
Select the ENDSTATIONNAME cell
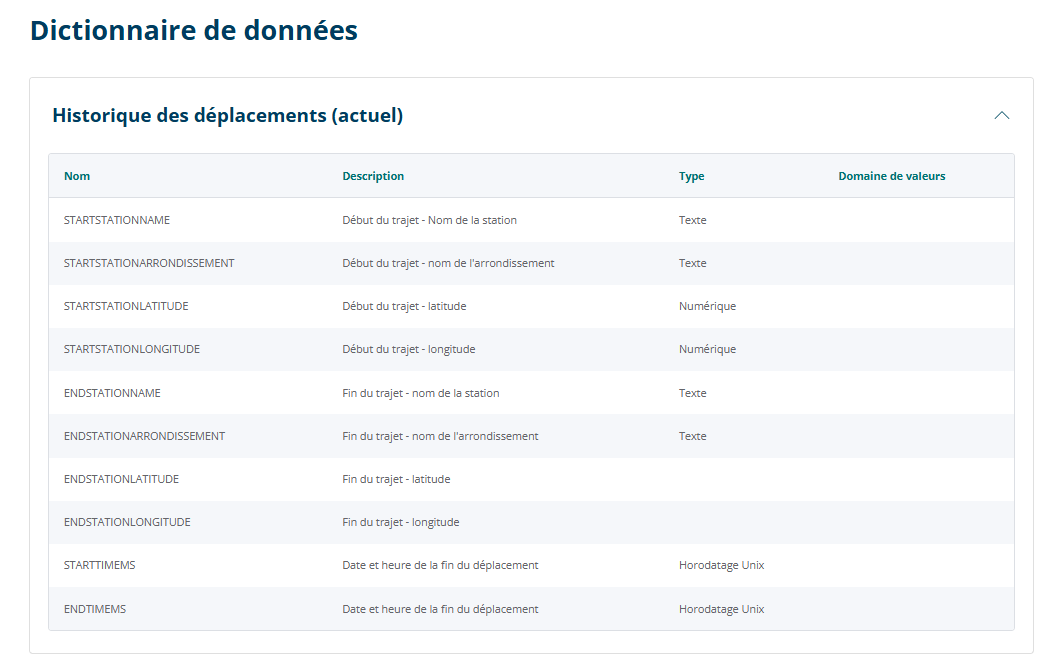(112, 393)
